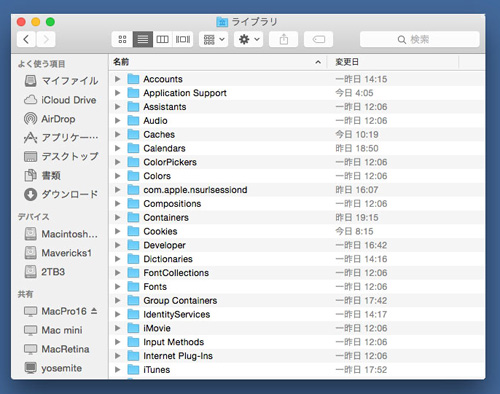
Task: Expand the Application Support folder triangle
Action: [117, 93]
